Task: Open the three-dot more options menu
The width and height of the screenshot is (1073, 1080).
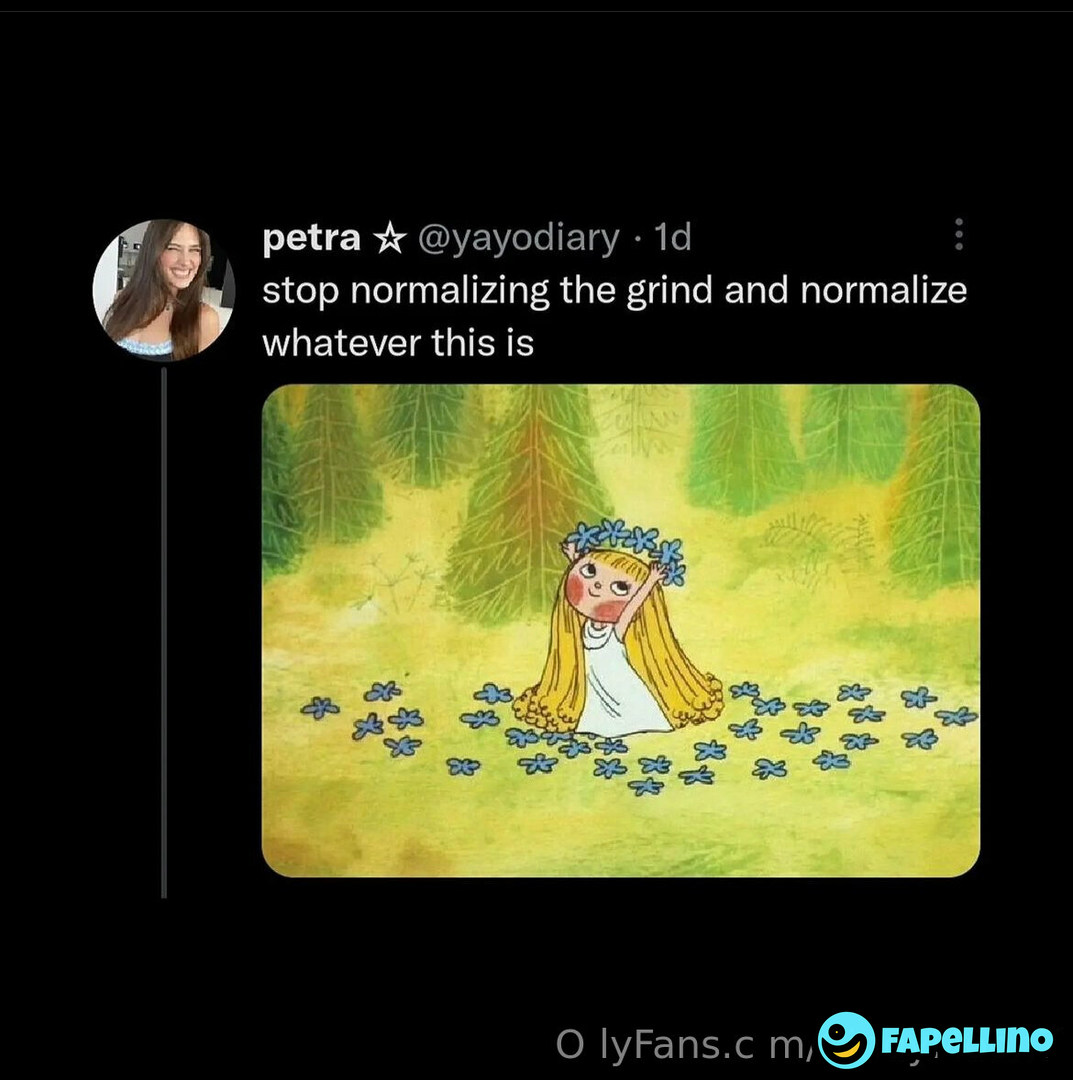Action: click(958, 234)
